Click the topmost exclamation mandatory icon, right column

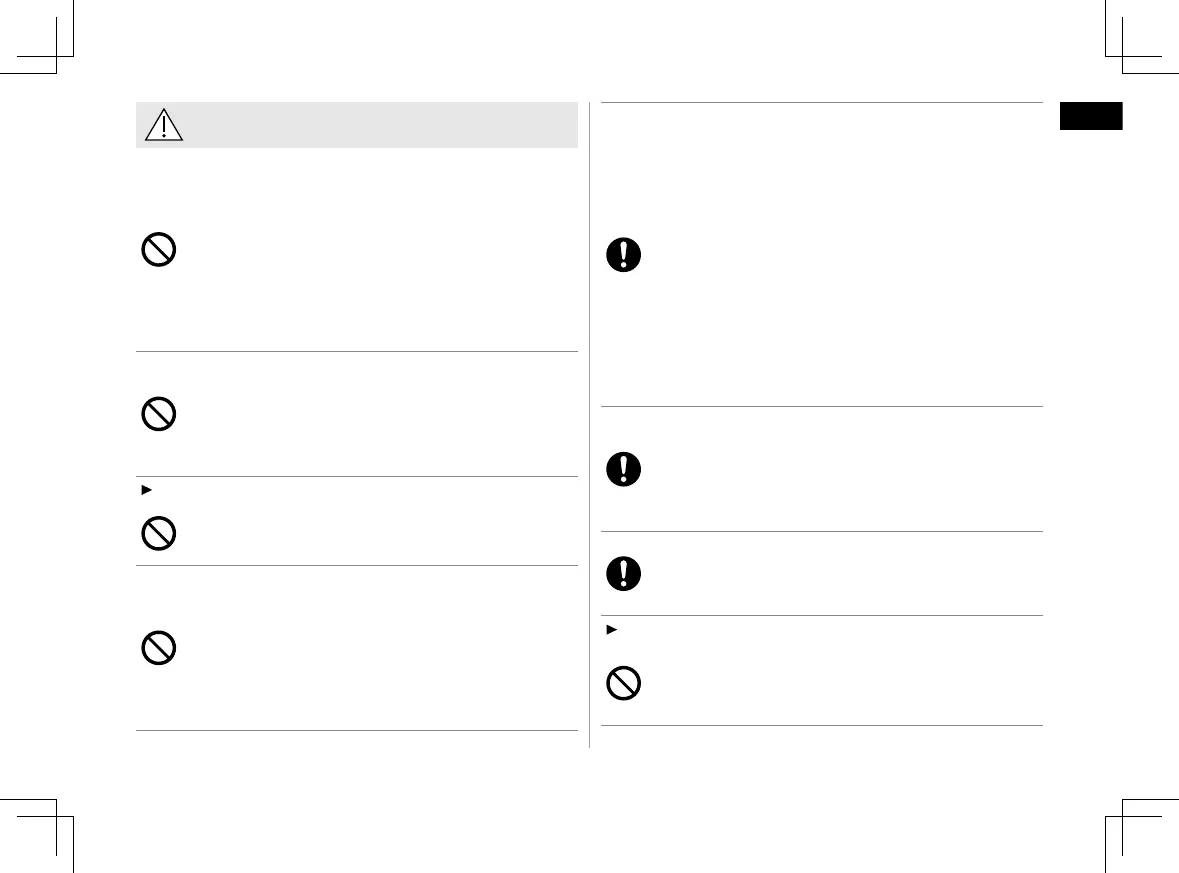coord(625,255)
